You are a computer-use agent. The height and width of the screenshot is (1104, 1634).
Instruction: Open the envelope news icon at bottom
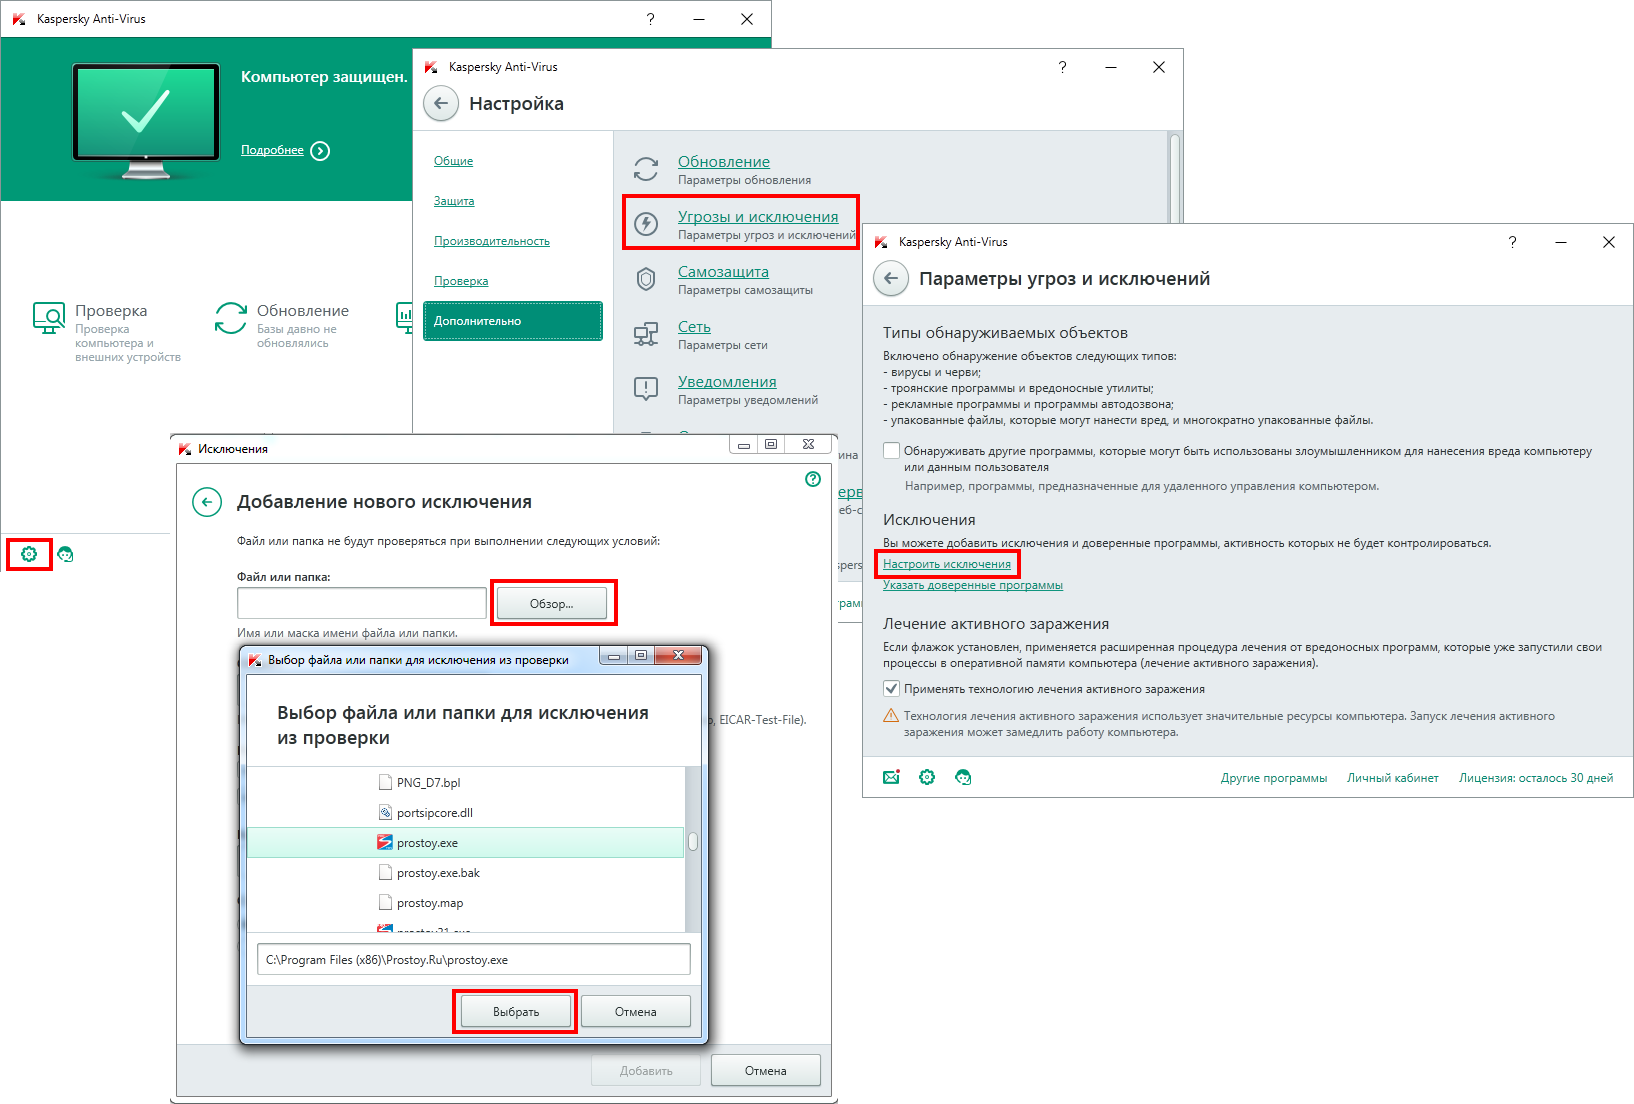click(x=891, y=778)
